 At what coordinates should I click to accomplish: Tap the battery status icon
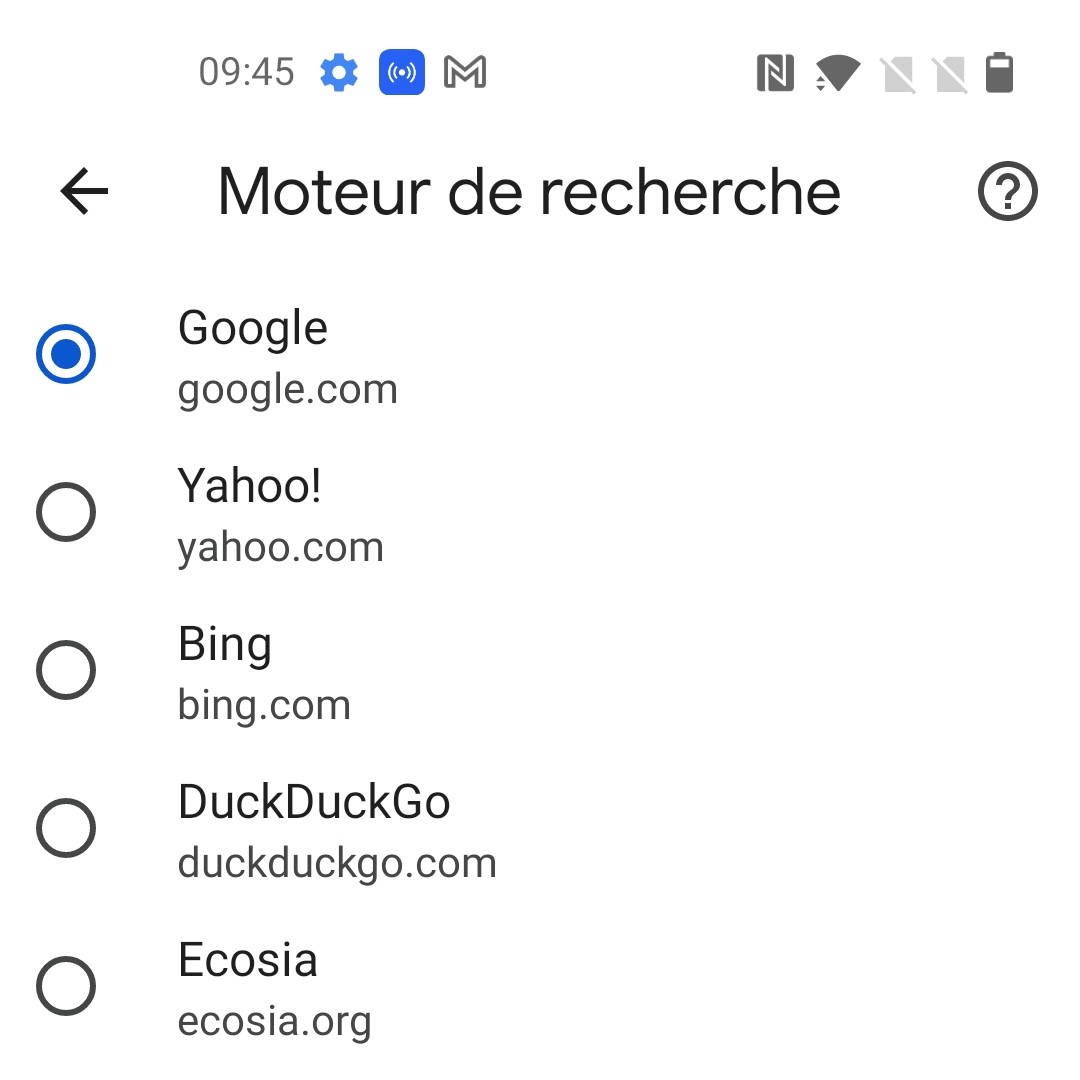point(999,73)
